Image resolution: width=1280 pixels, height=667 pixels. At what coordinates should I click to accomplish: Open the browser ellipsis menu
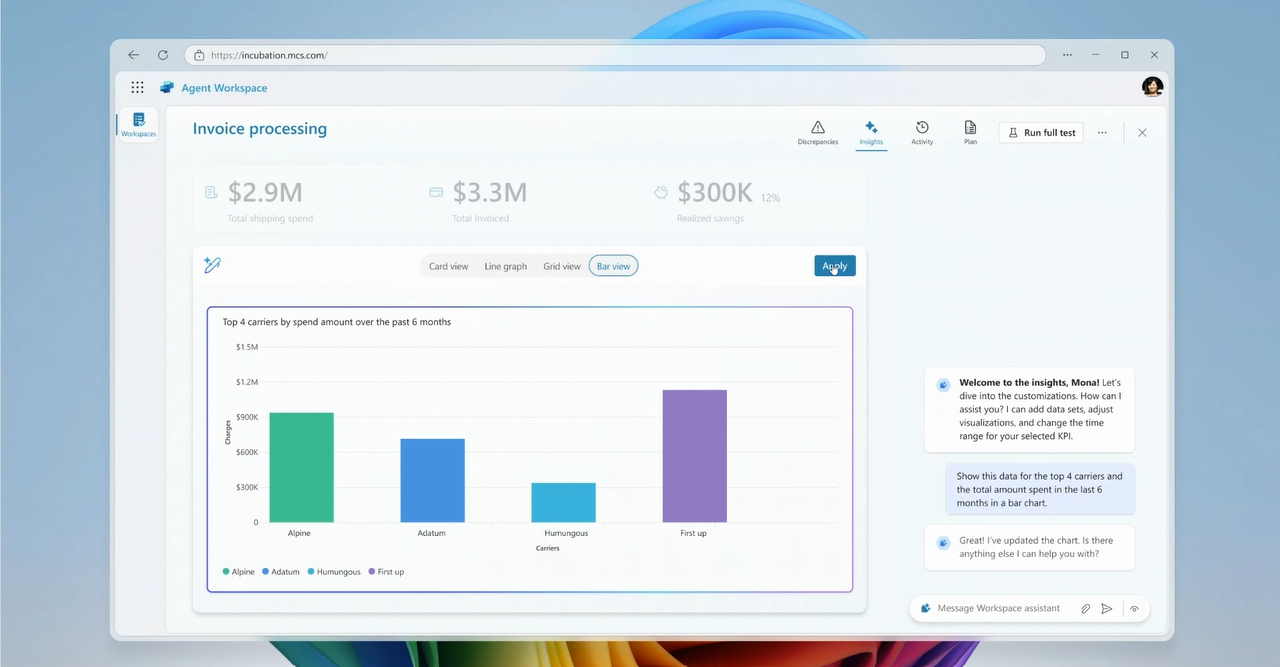click(1068, 55)
